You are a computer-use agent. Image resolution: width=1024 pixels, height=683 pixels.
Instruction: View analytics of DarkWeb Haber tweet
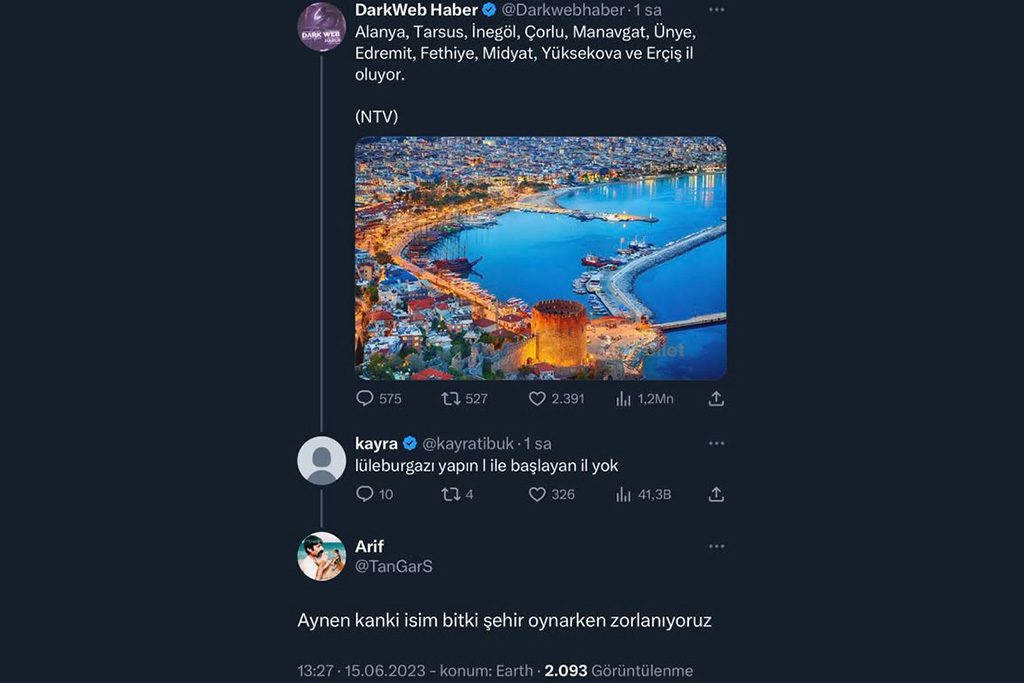point(624,398)
